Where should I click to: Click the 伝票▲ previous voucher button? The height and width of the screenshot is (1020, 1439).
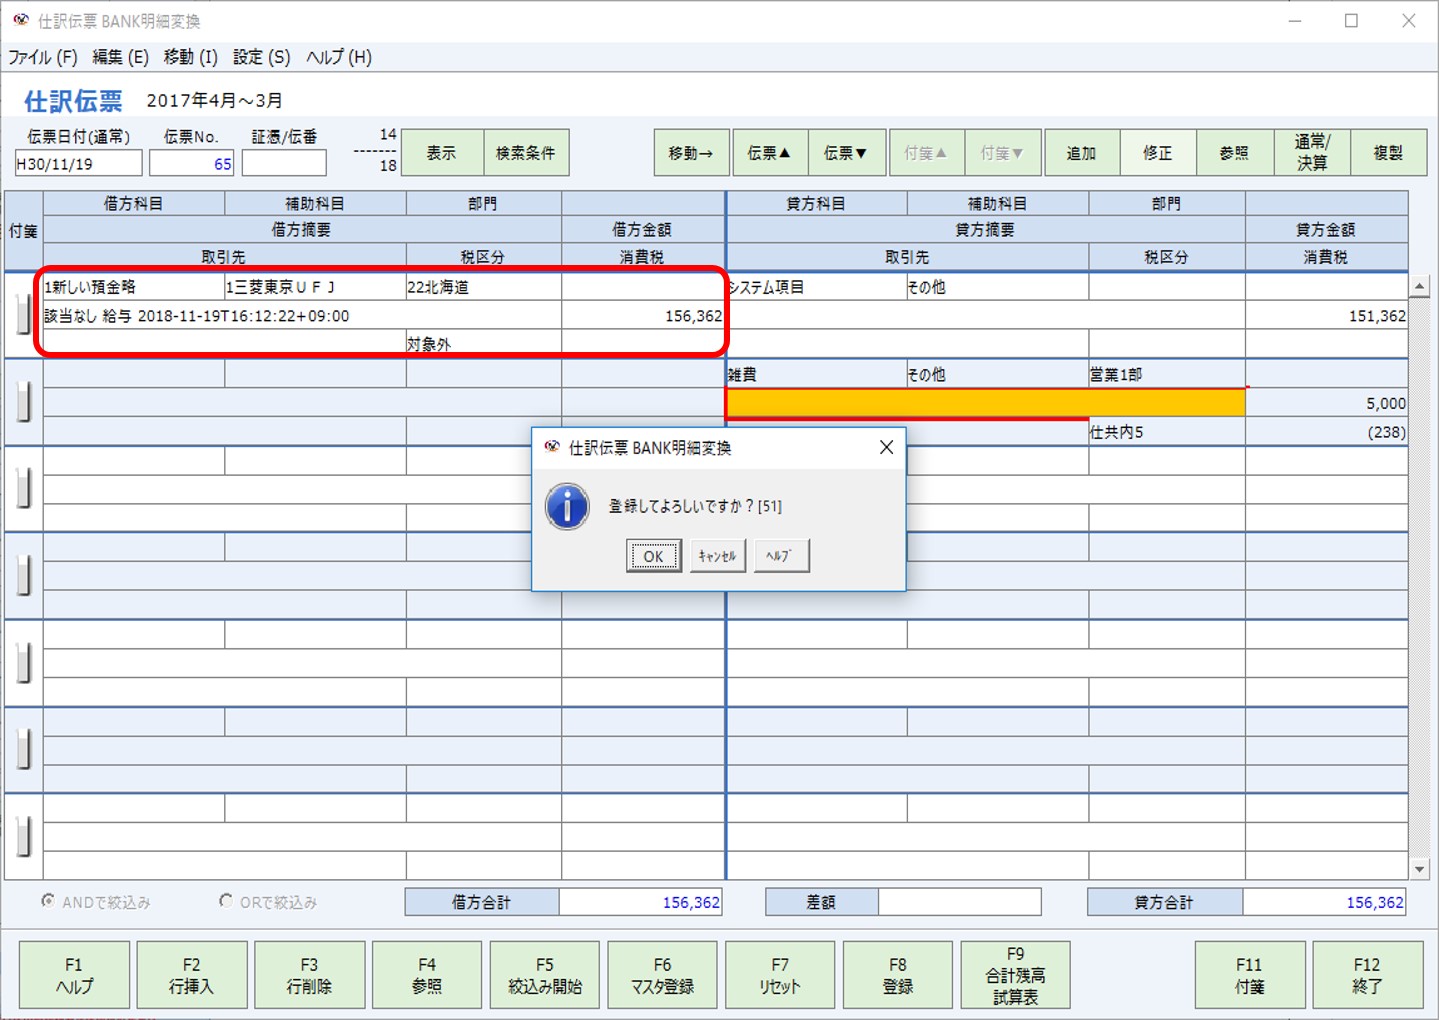[x=769, y=152]
